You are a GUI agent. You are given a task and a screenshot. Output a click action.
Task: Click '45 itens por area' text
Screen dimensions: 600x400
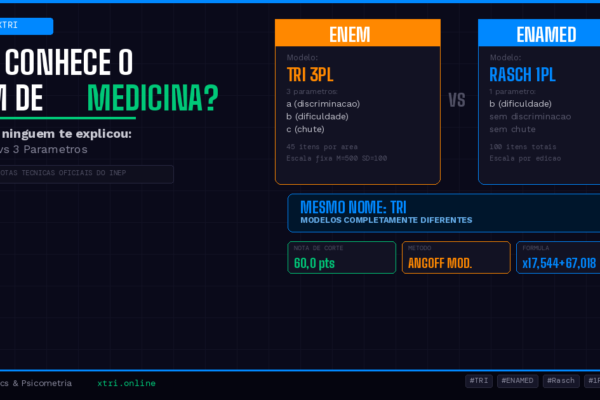(x=322, y=147)
